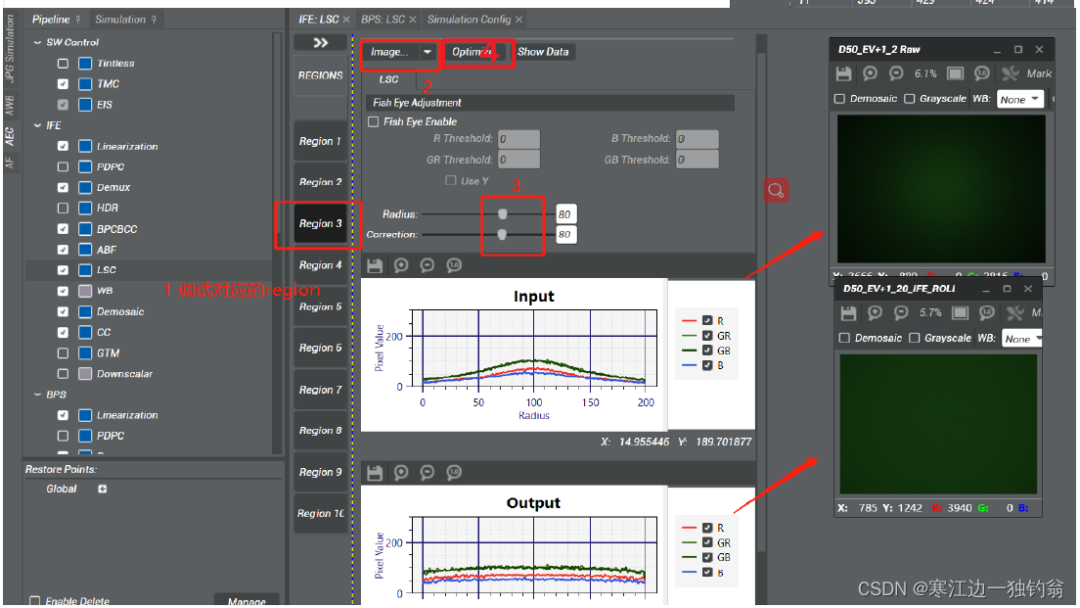Viewport: 1080px width, 608px height.
Task: Reset Output chart zoom to 1.0
Action: (454, 472)
